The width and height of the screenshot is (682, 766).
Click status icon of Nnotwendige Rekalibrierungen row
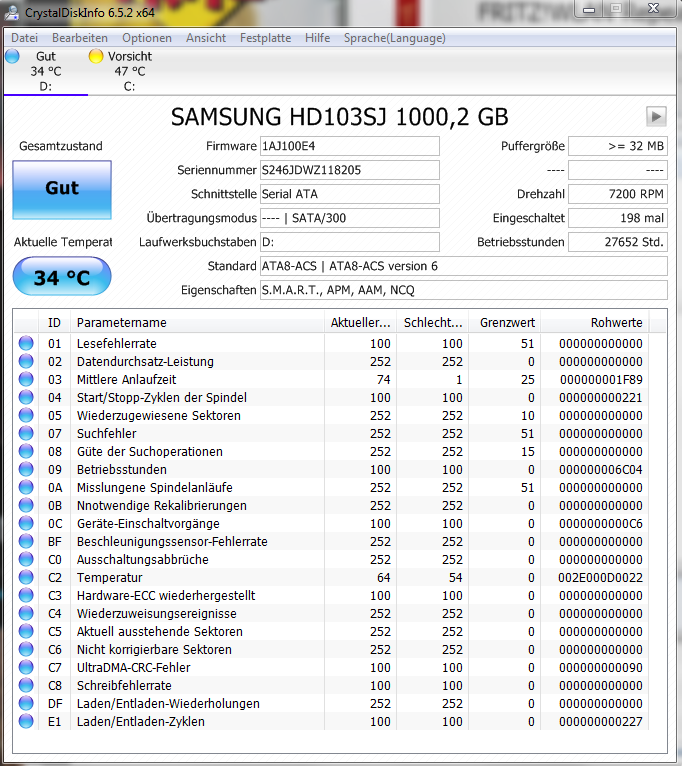[26, 505]
